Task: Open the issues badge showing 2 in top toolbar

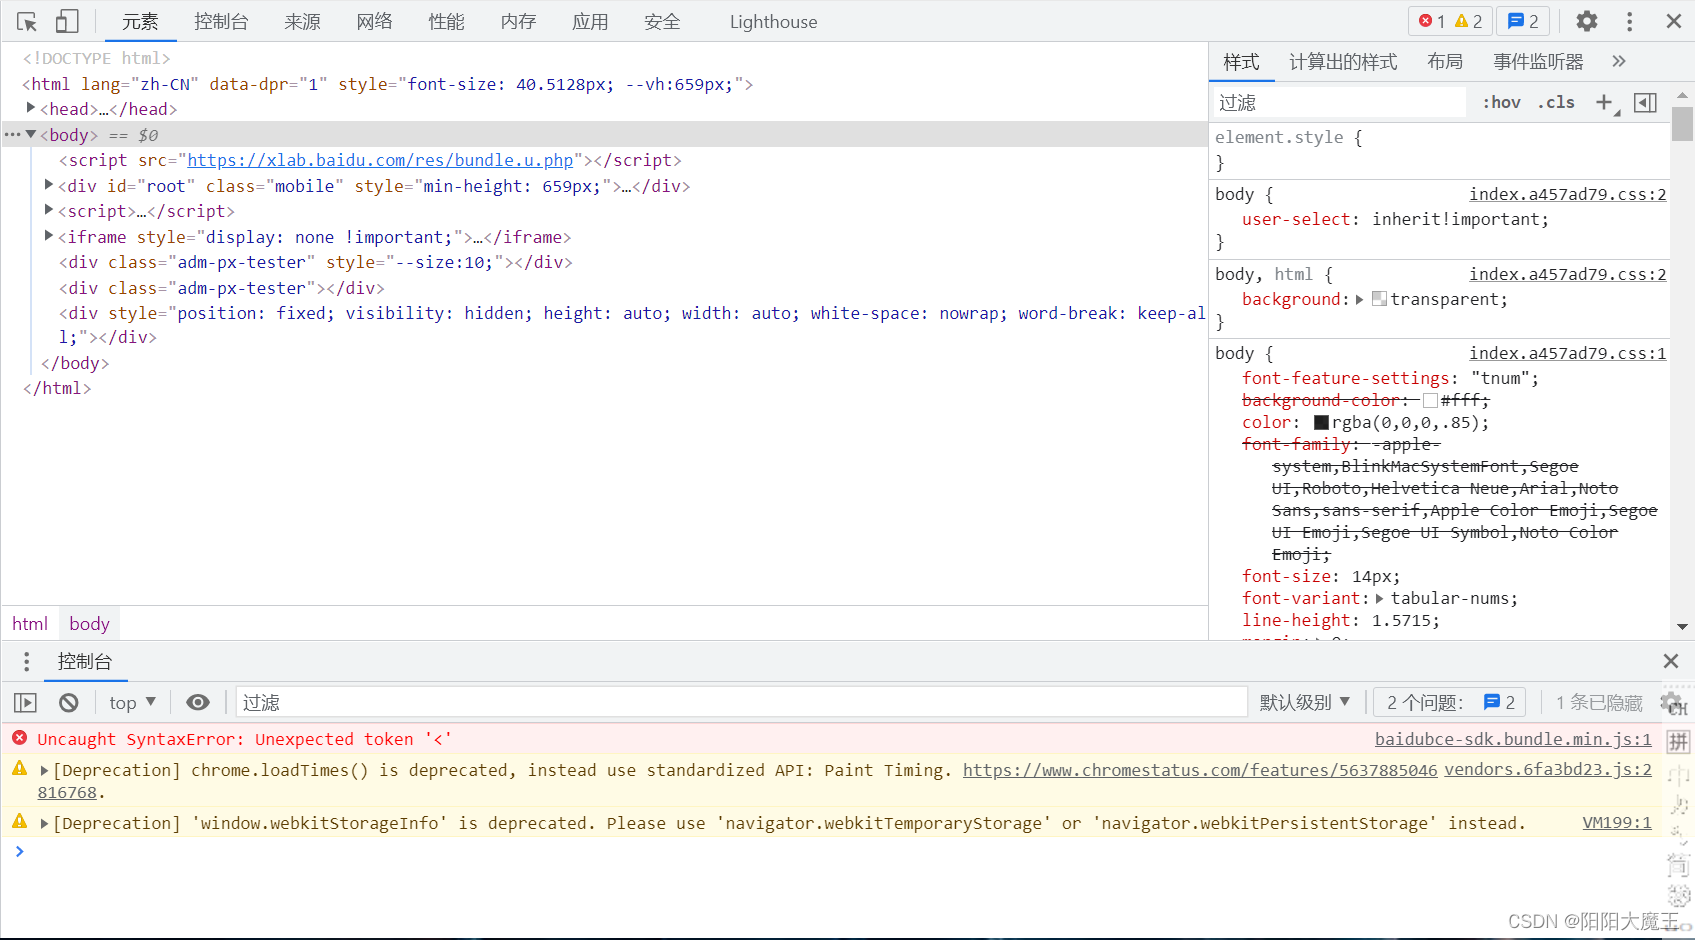Action: pos(1523,21)
